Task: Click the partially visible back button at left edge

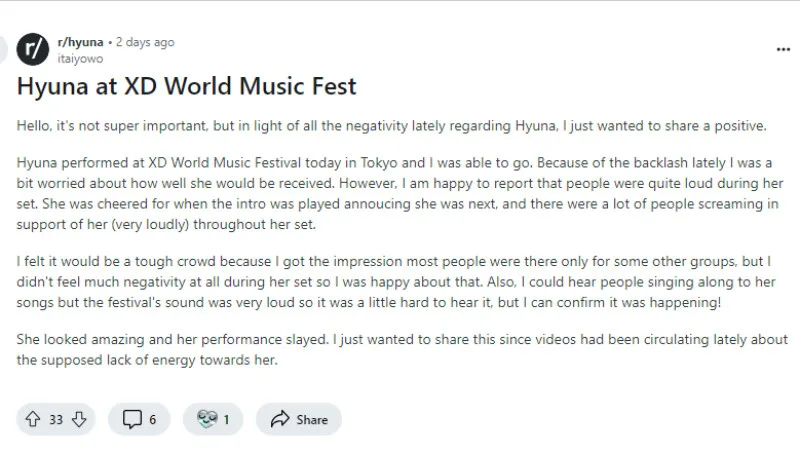Action: click(x=3, y=49)
